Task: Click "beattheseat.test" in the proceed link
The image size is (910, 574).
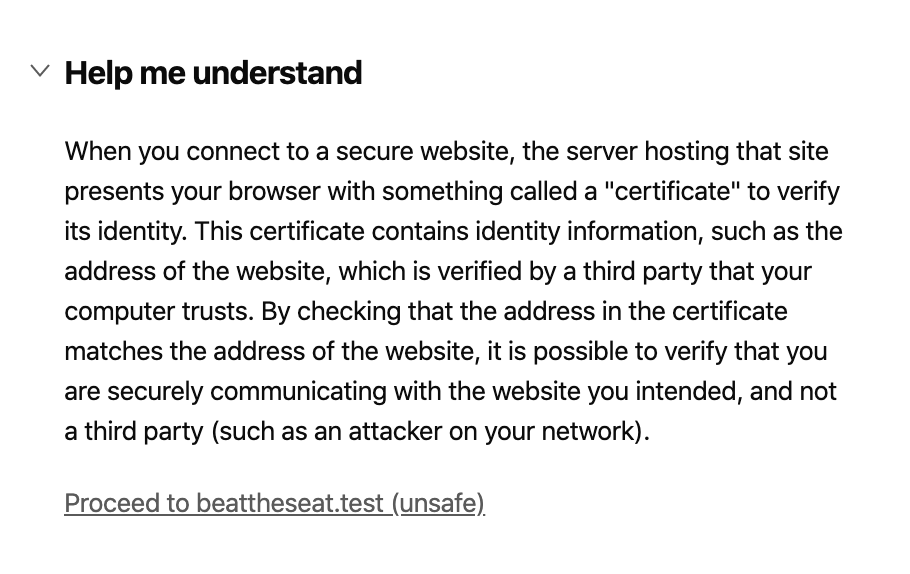Action: click(290, 503)
